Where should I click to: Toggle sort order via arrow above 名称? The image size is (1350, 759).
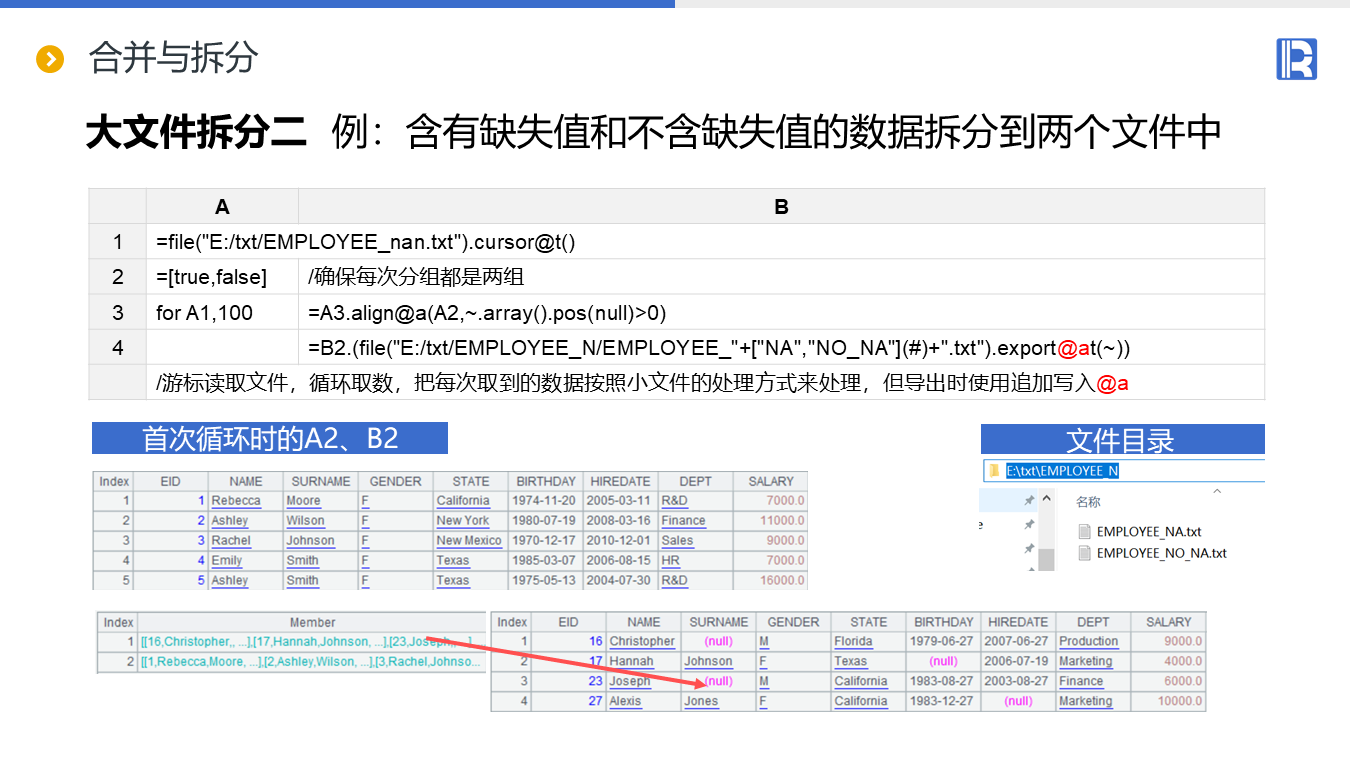pos(1217,491)
